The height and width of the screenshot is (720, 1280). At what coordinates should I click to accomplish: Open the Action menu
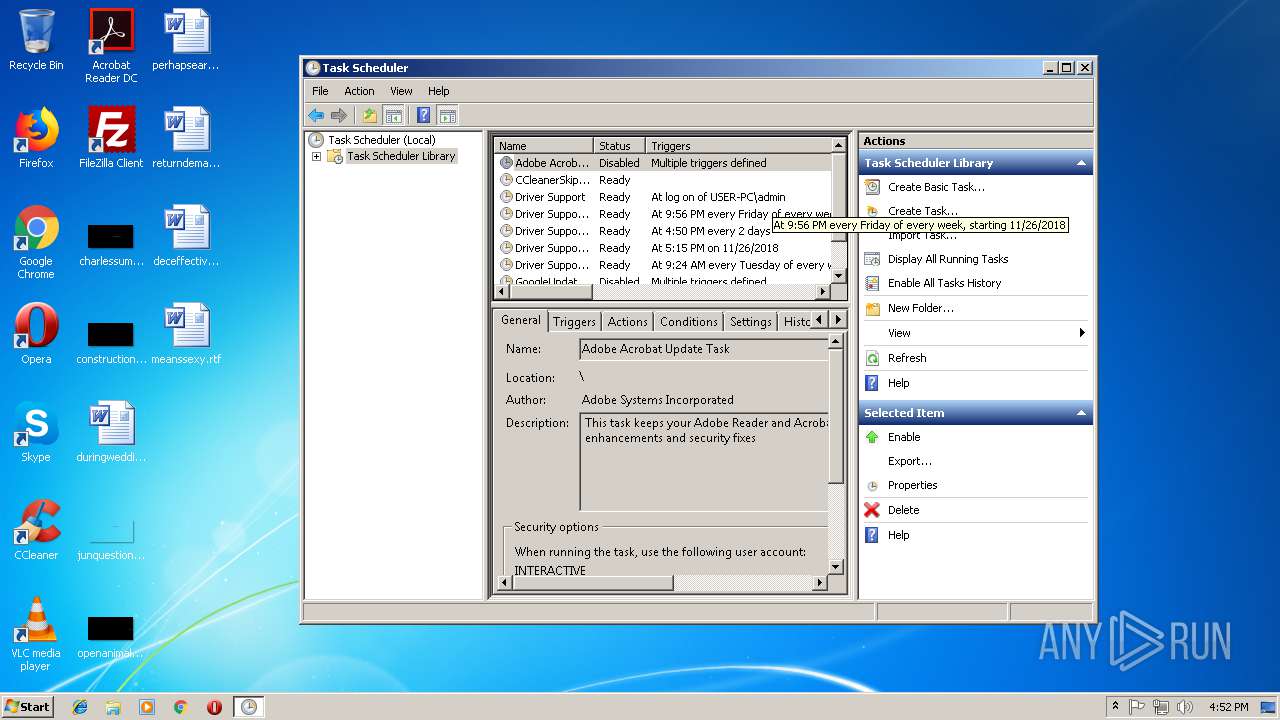tap(359, 91)
